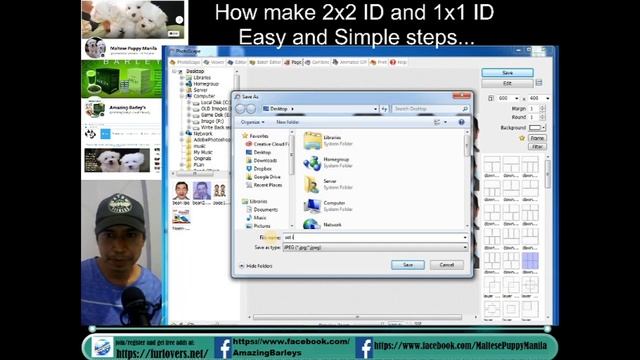Select Originals folder in the tree
This screenshot has height=360, width=640.
pos(202,158)
